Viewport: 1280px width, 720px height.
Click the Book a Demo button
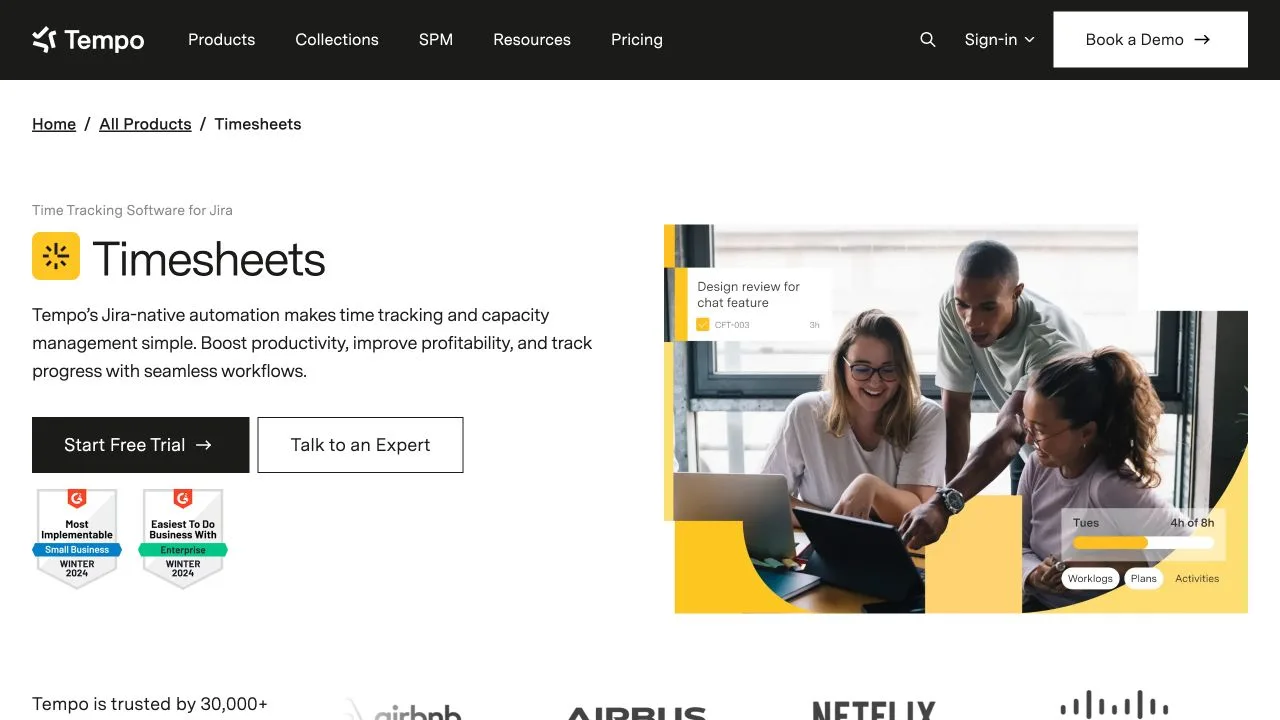click(x=1150, y=40)
